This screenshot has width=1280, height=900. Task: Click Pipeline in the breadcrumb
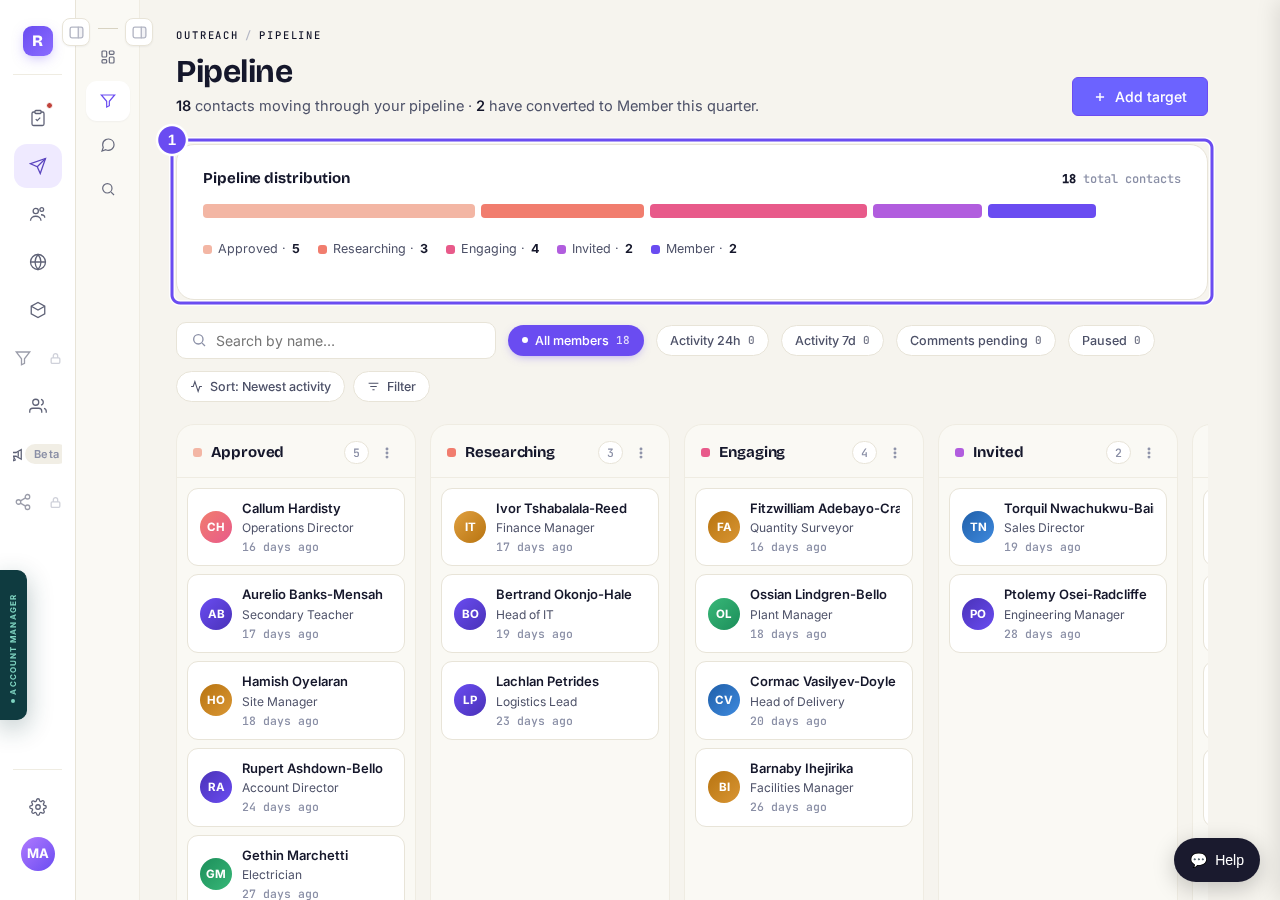point(290,36)
